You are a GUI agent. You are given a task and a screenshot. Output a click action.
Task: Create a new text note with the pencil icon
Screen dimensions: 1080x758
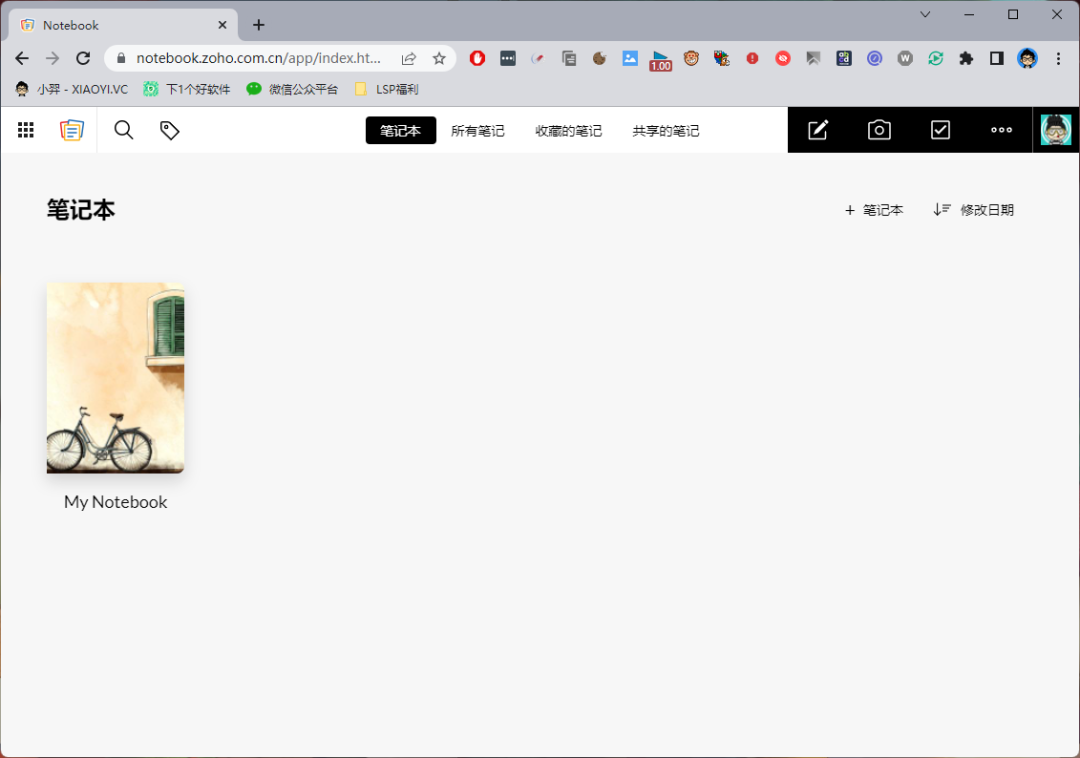(x=818, y=130)
